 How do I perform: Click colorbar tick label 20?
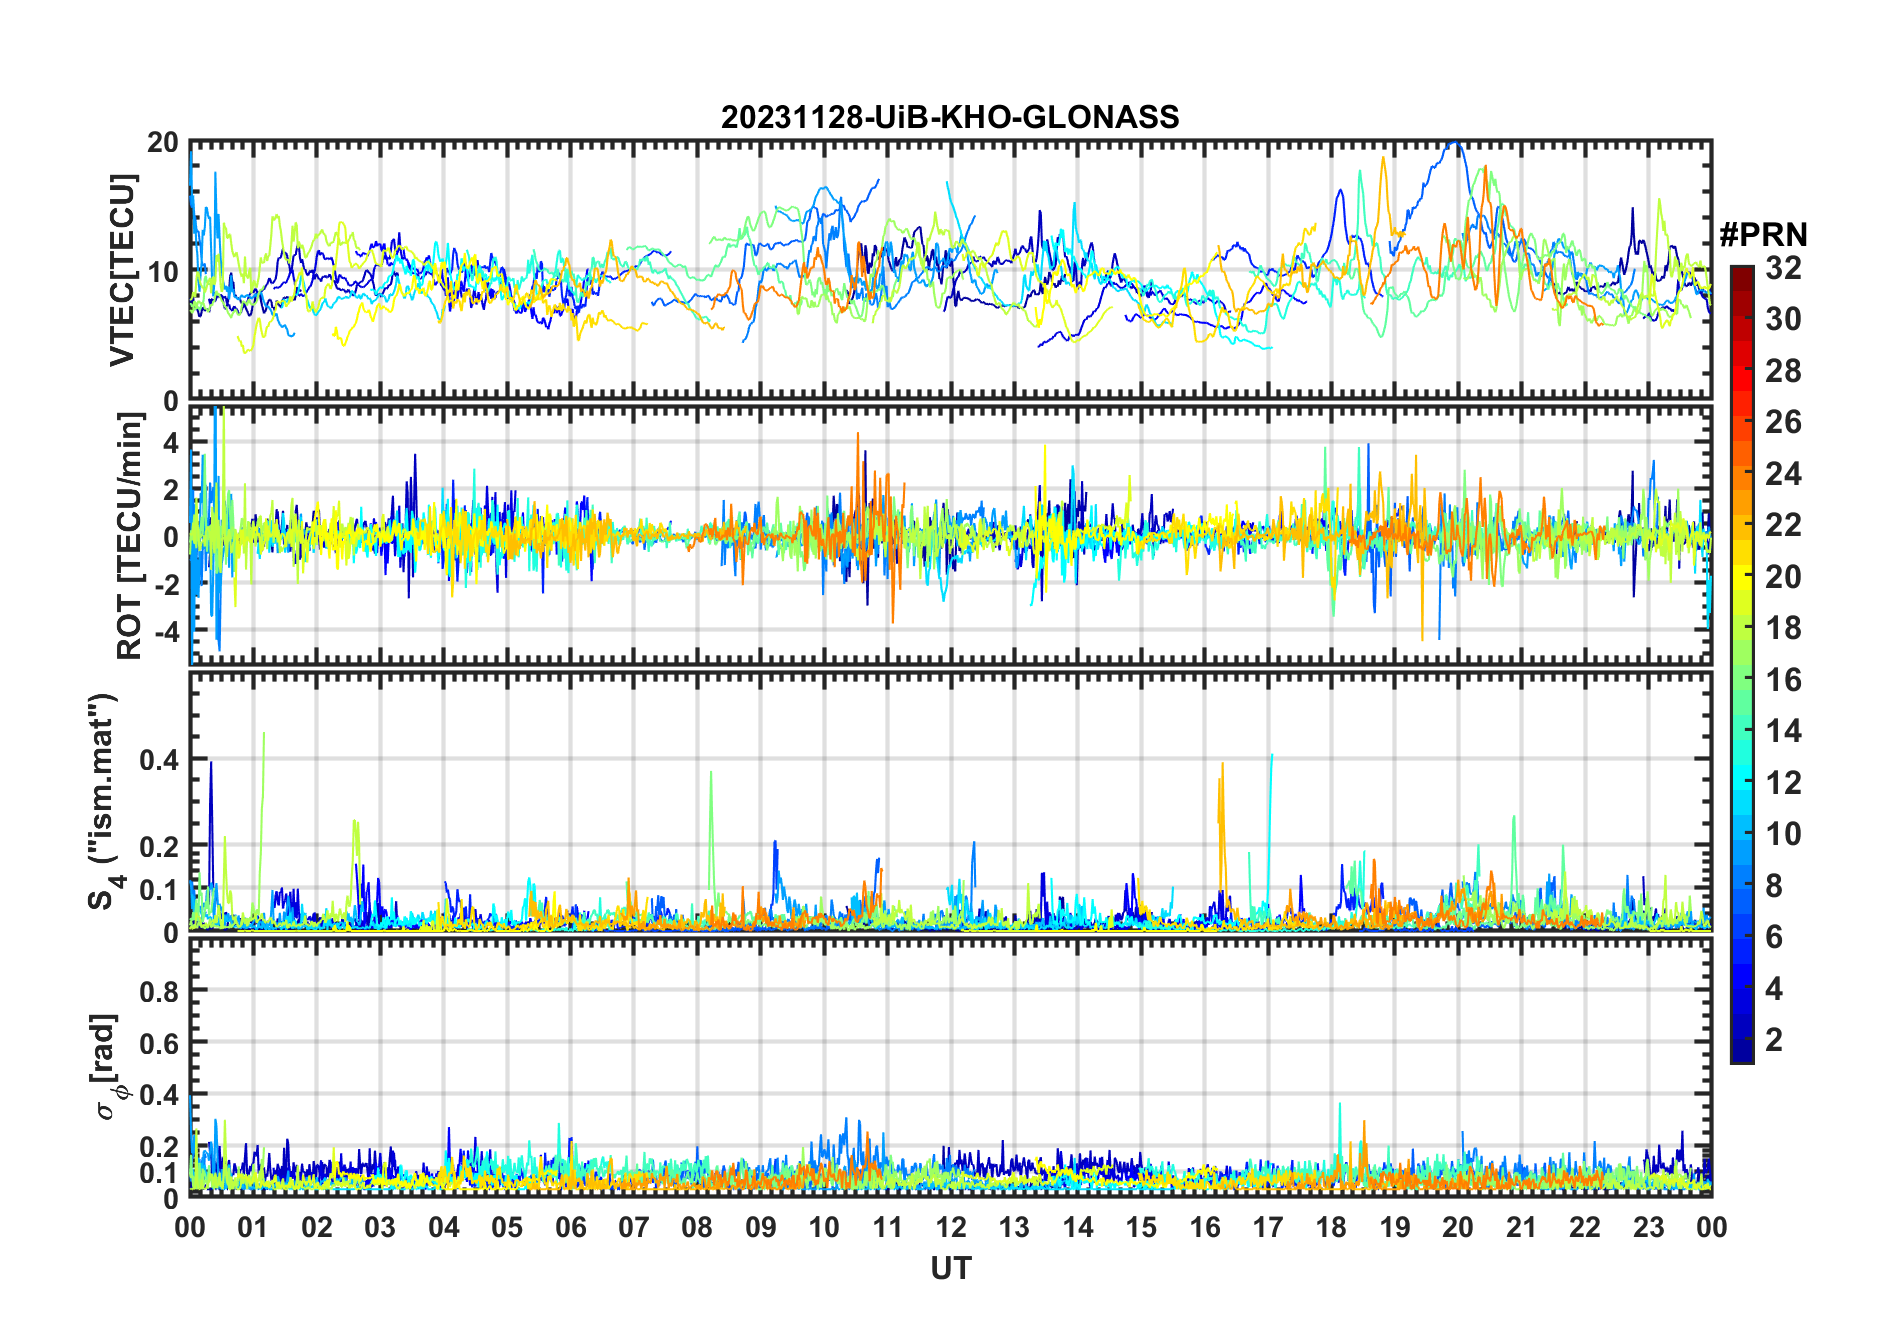pyautogui.click(x=1783, y=576)
